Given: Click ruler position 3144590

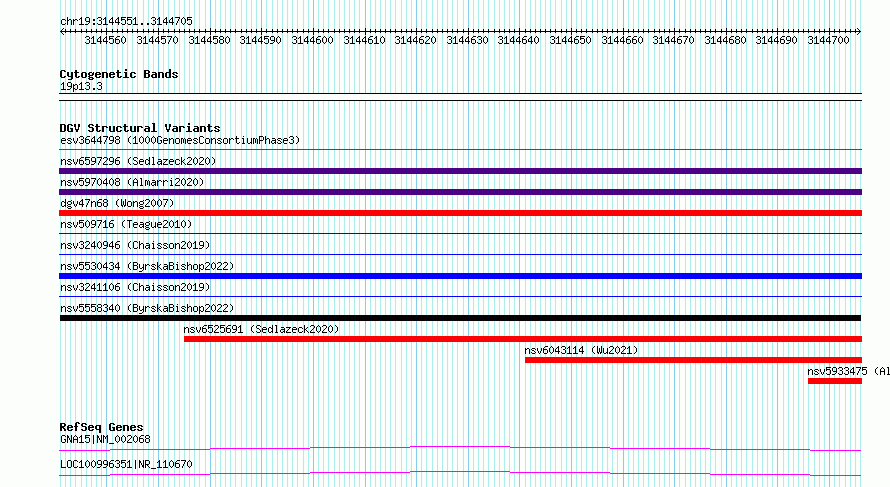Looking at the screenshot, I should point(261,40).
